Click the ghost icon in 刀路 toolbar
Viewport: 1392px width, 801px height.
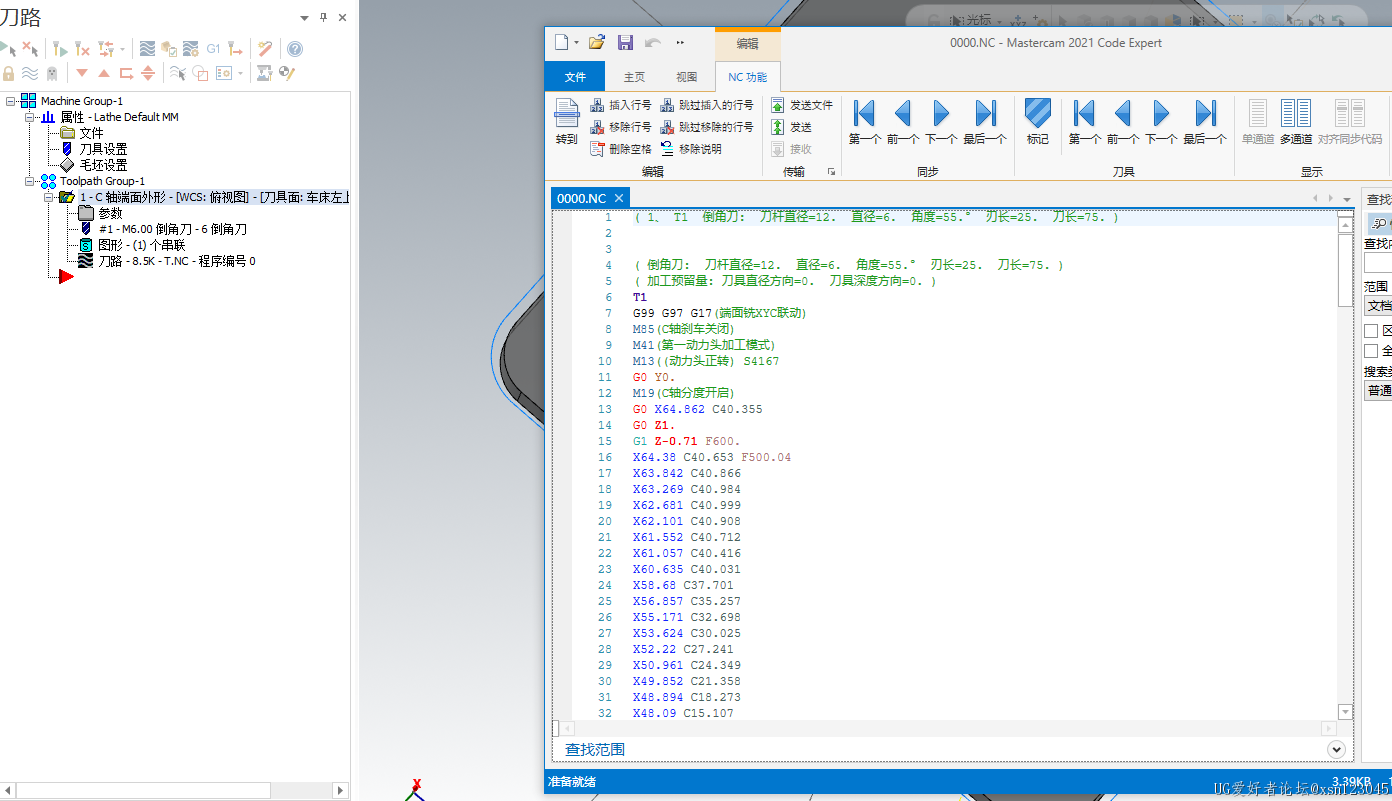tap(52, 73)
